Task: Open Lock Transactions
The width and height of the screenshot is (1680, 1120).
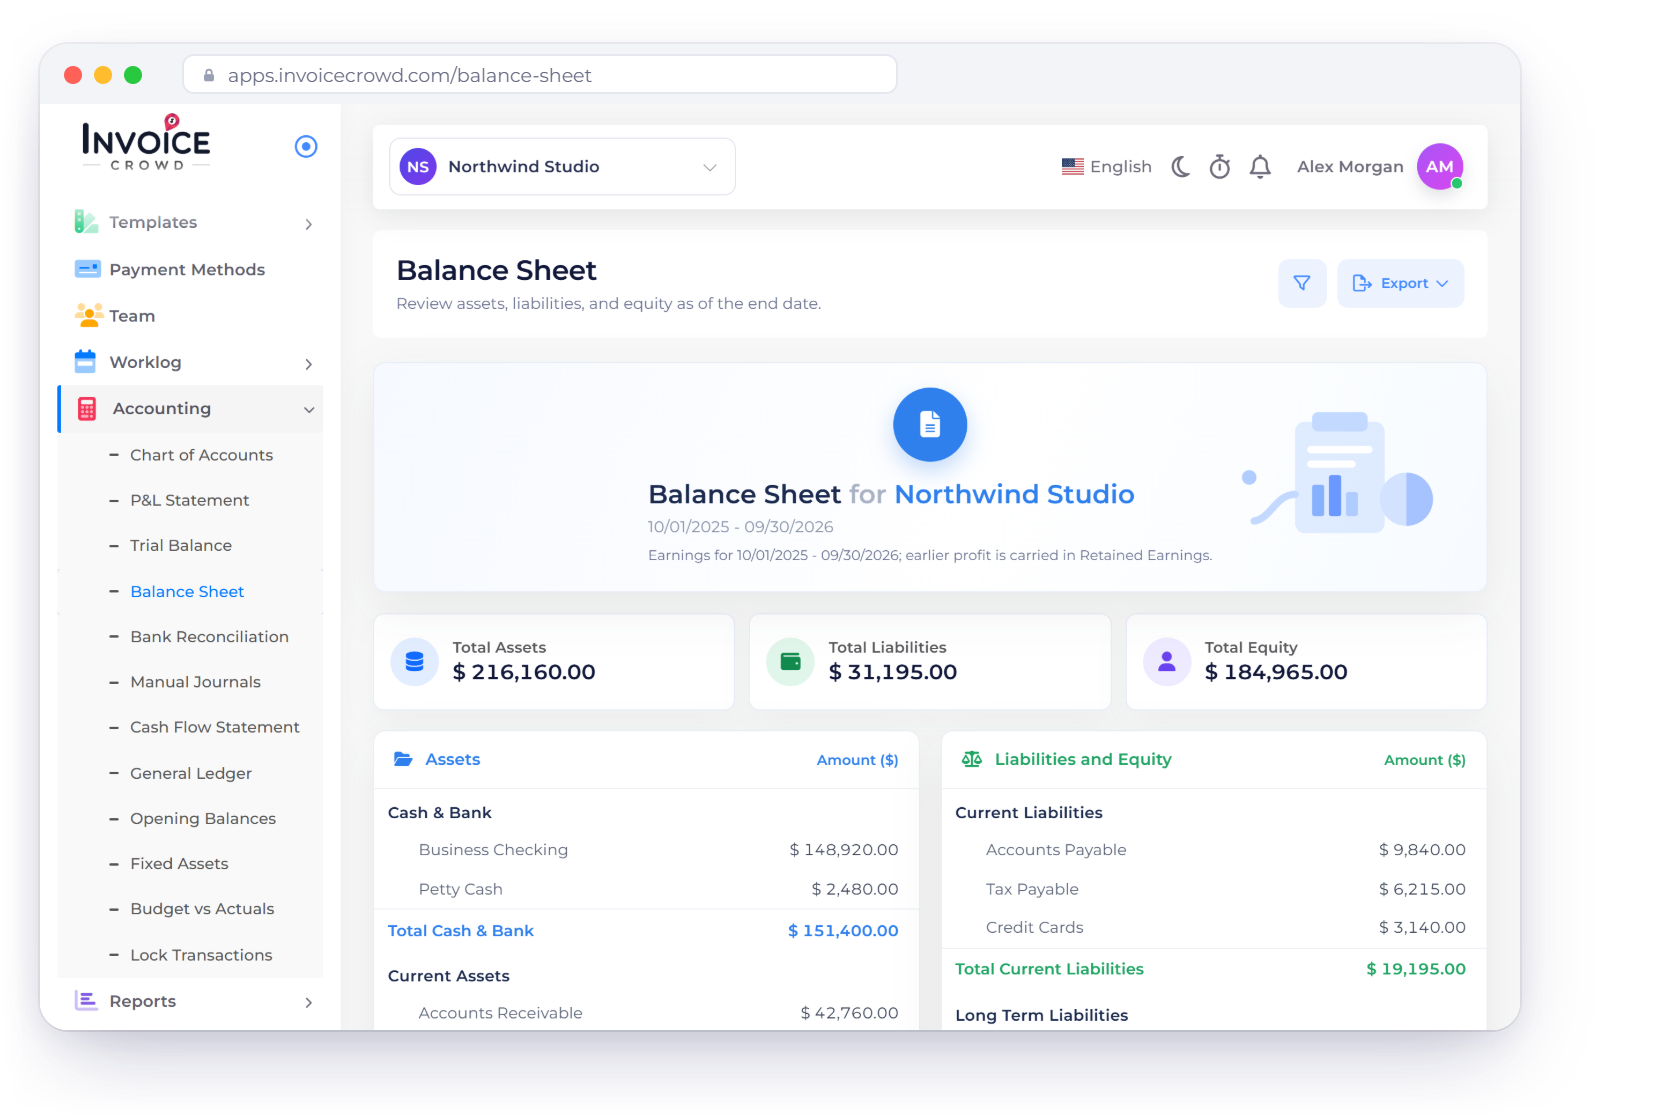Action: click(x=201, y=955)
